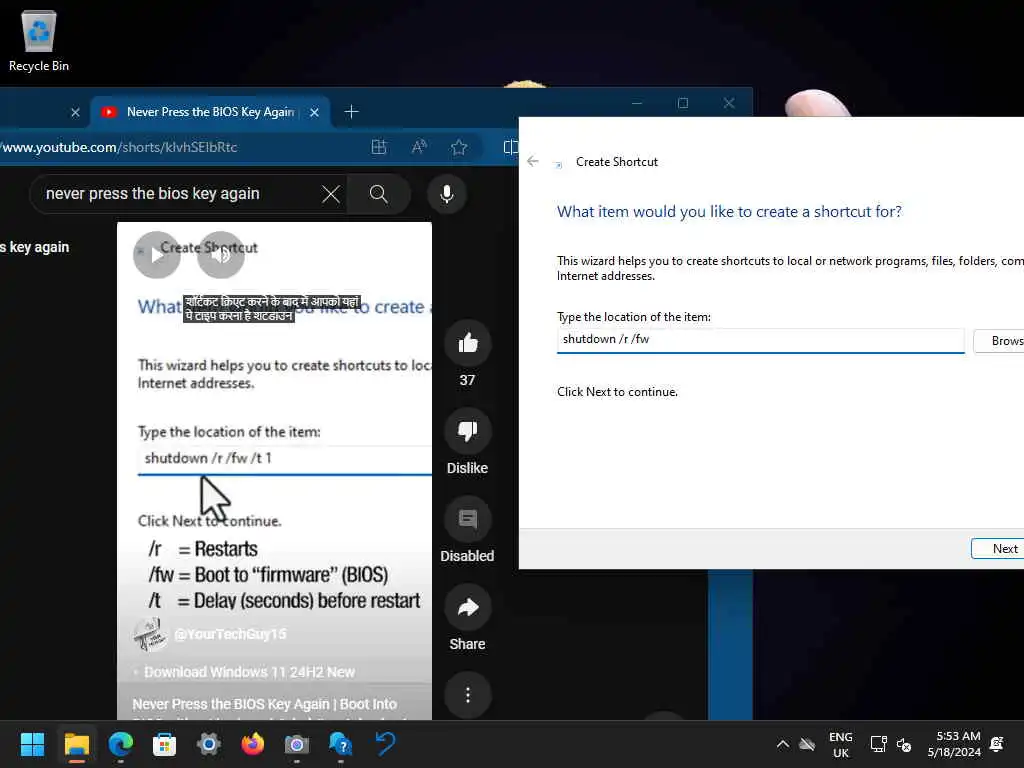
Task: Click the disabled comments icon
Action: click(x=468, y=519)
